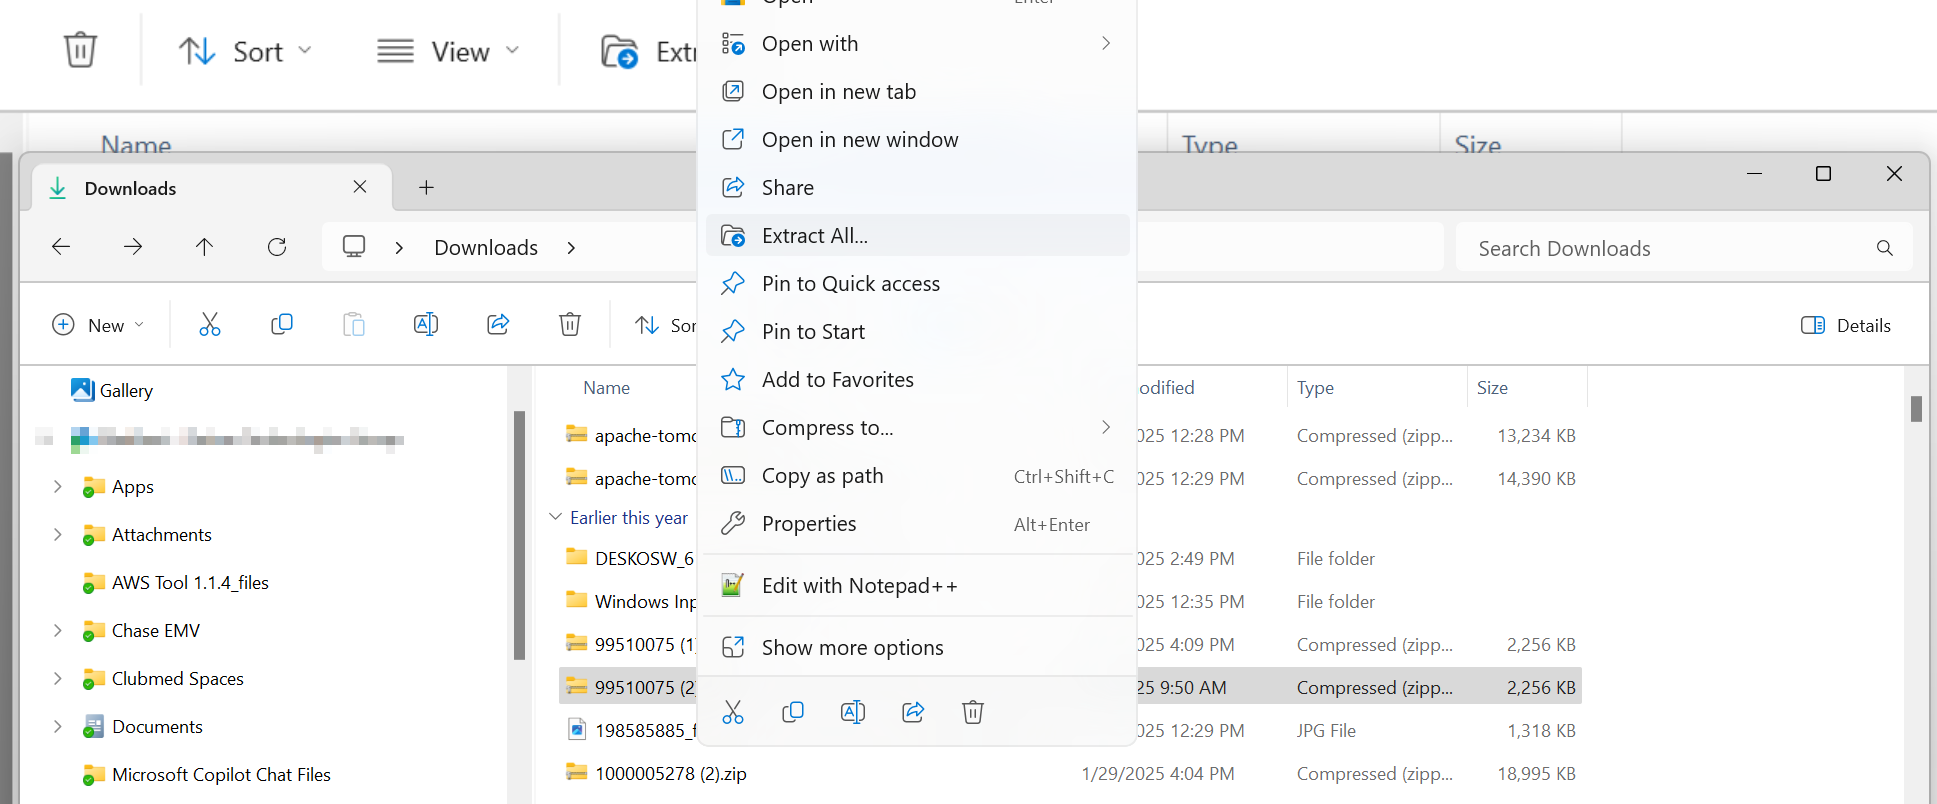Collapse the Earlier this year group

pyautogui.click(x=555, y=517)
